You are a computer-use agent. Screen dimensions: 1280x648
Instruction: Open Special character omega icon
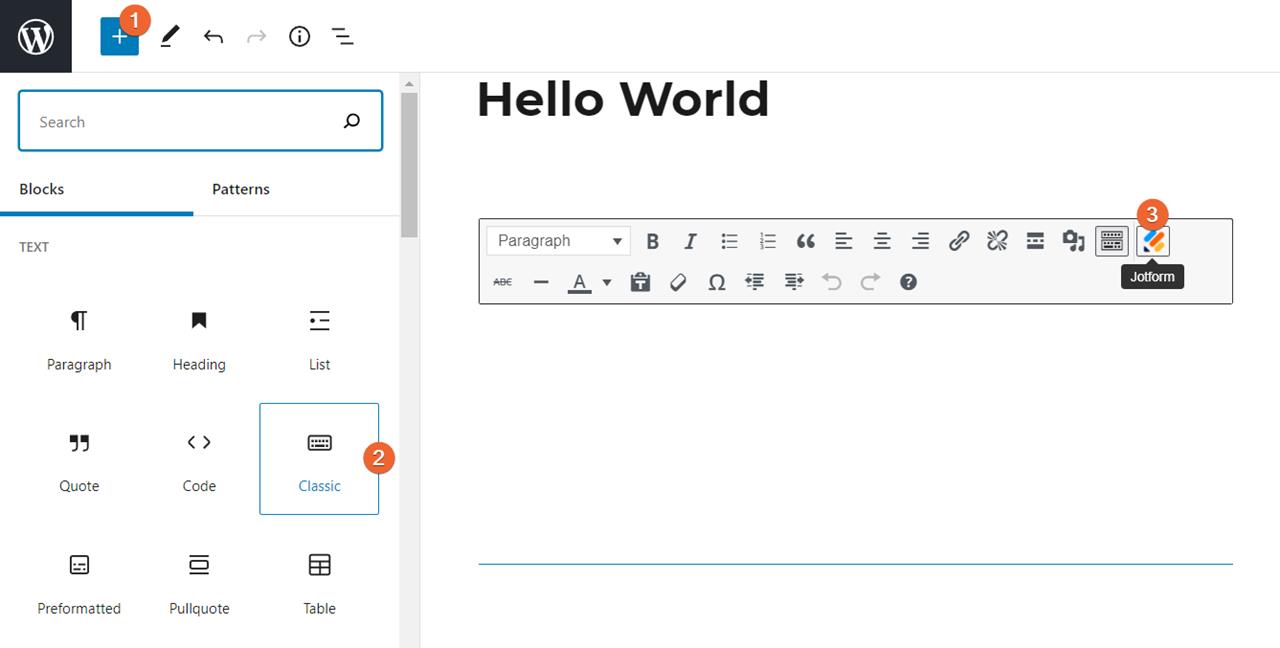point(717,282)
